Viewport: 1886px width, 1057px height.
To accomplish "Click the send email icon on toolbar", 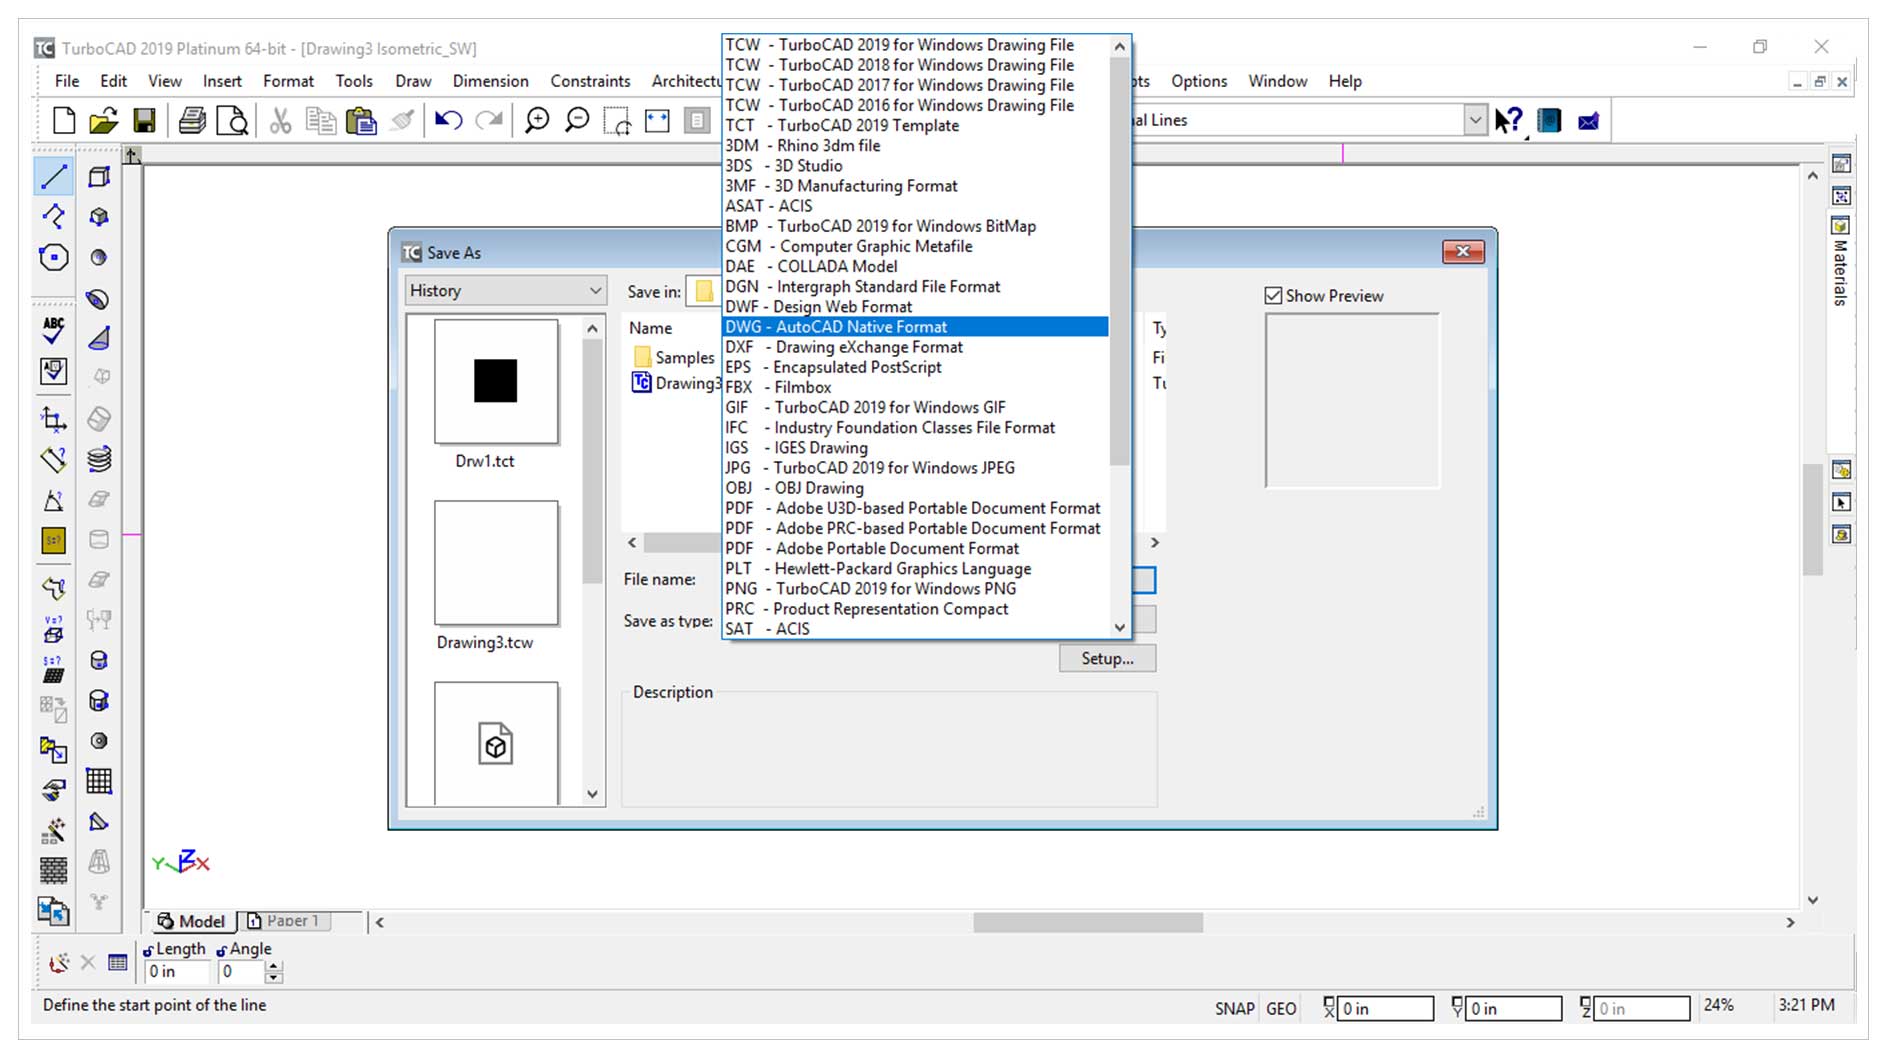I will (x=1587, y=120).
